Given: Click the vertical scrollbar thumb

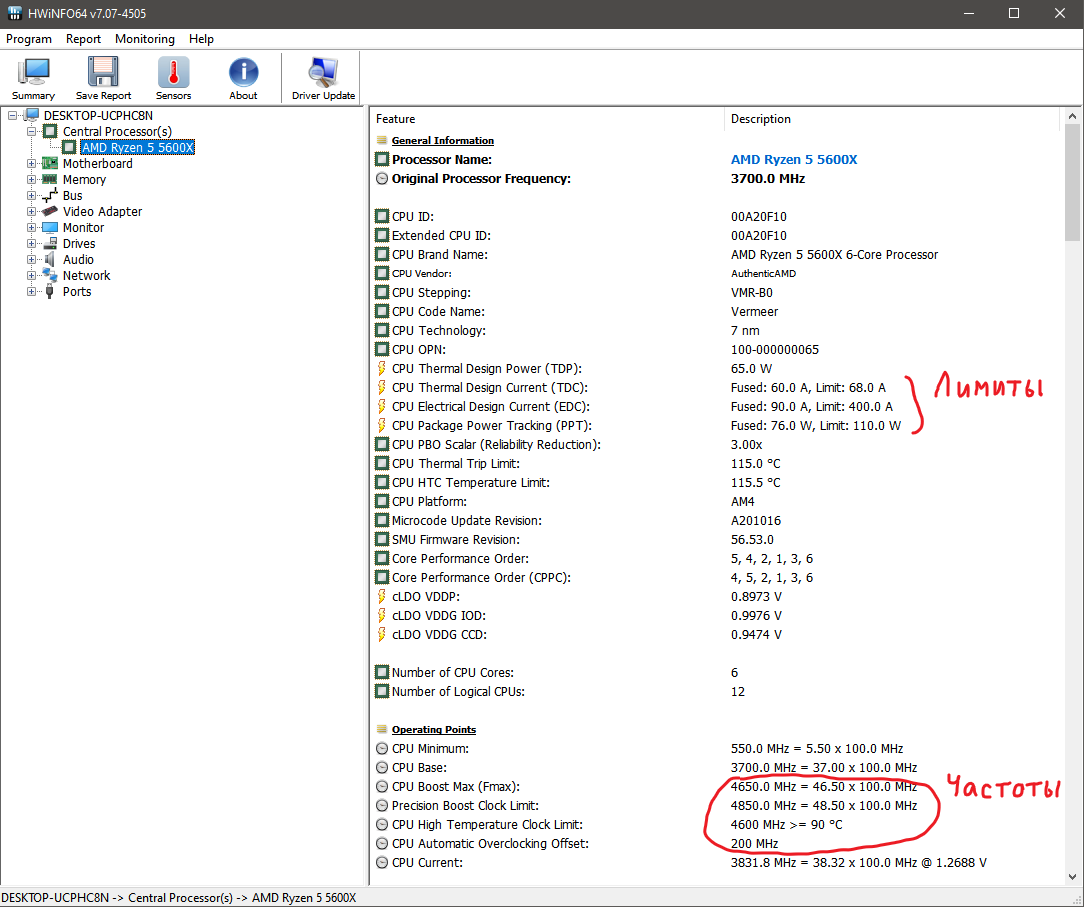Looking at the screenshot, I should pyautogui.click(x=1072, y=182).
